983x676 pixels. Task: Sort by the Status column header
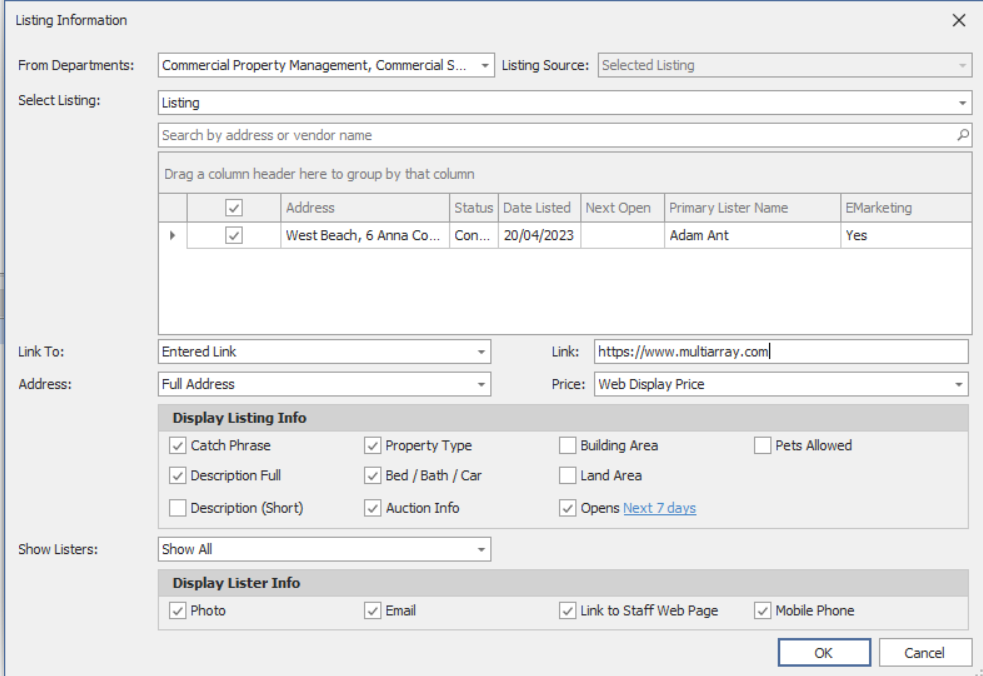point(473,208)
